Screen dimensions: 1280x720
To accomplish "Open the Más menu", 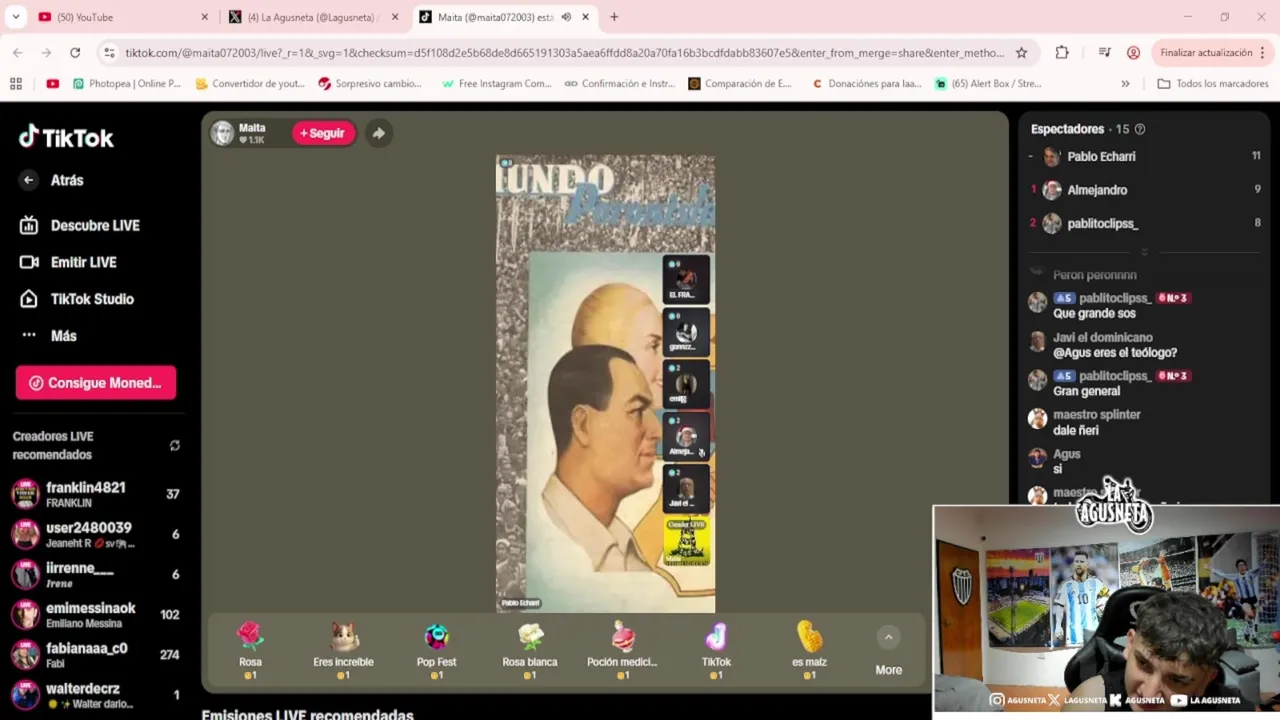I will point(48,336).
